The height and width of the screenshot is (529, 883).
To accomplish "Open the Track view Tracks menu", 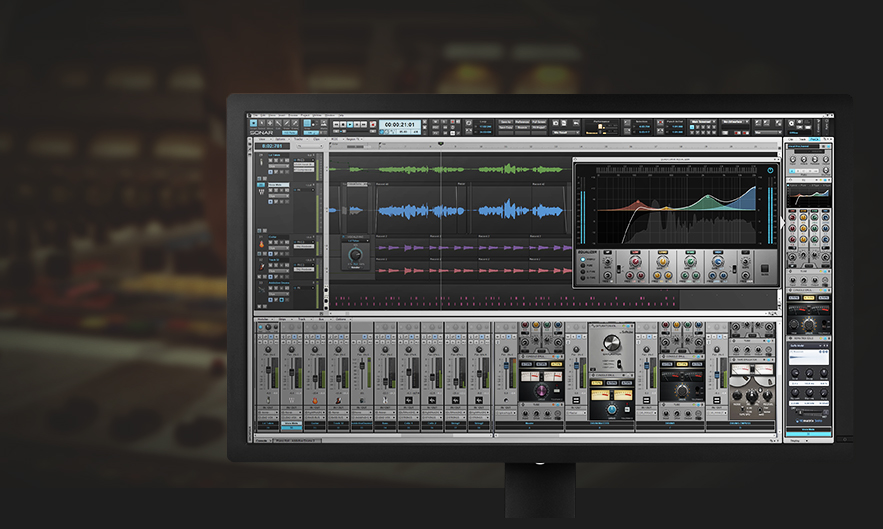I will 298,139.
